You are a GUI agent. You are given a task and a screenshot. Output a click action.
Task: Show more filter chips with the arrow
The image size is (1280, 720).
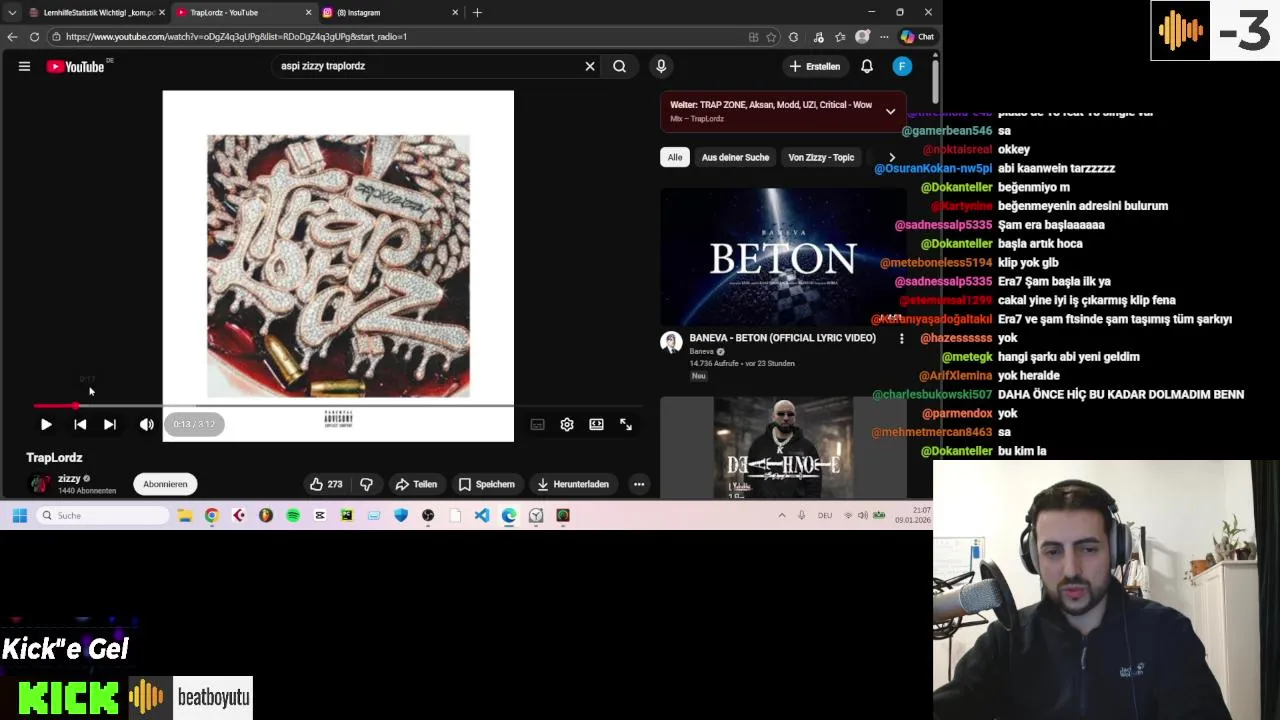[x=892, y=157]
